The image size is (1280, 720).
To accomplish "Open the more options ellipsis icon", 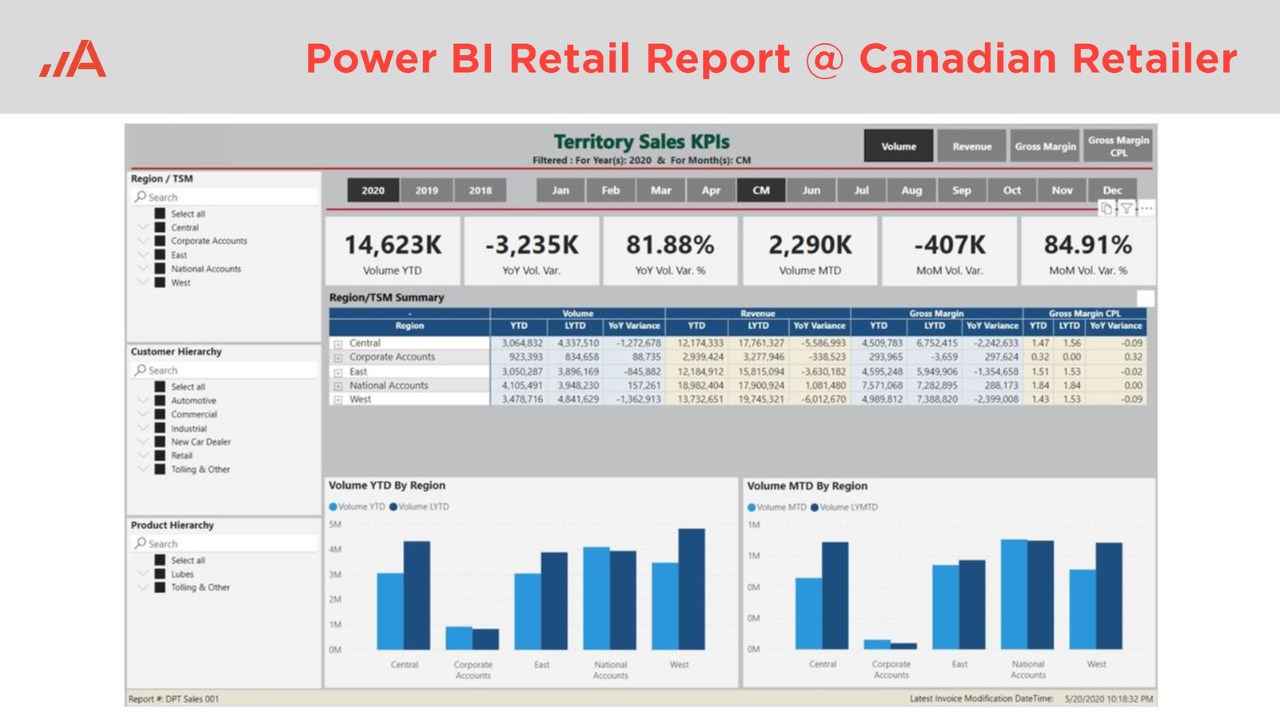I will (x=1146, y=208).
